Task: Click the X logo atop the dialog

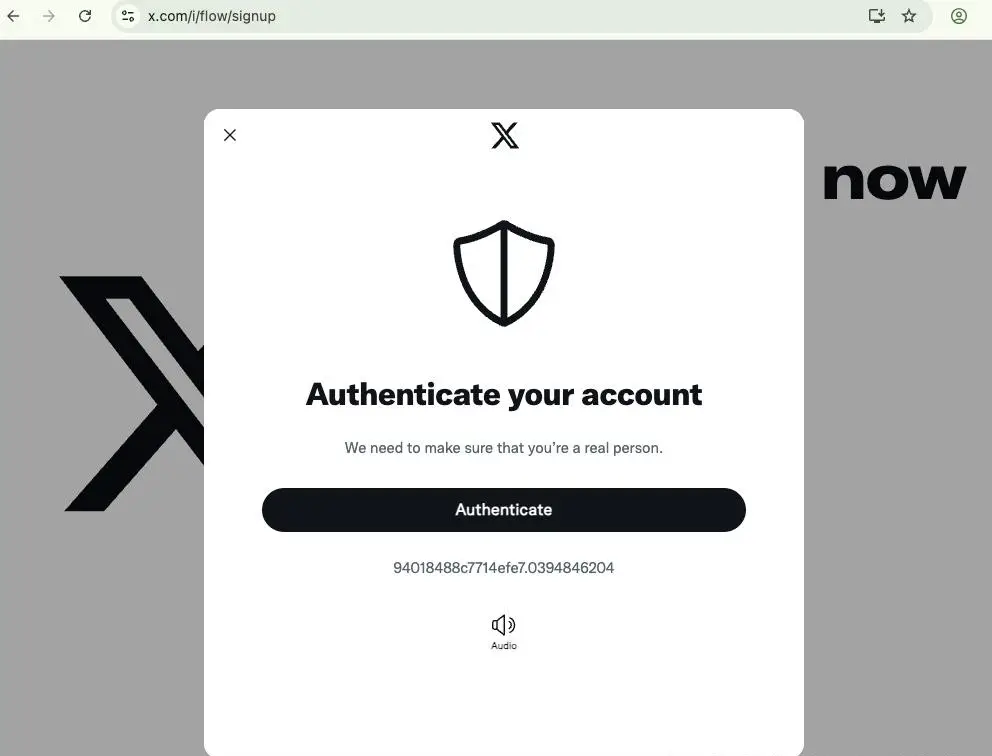Action: point(504,135)
